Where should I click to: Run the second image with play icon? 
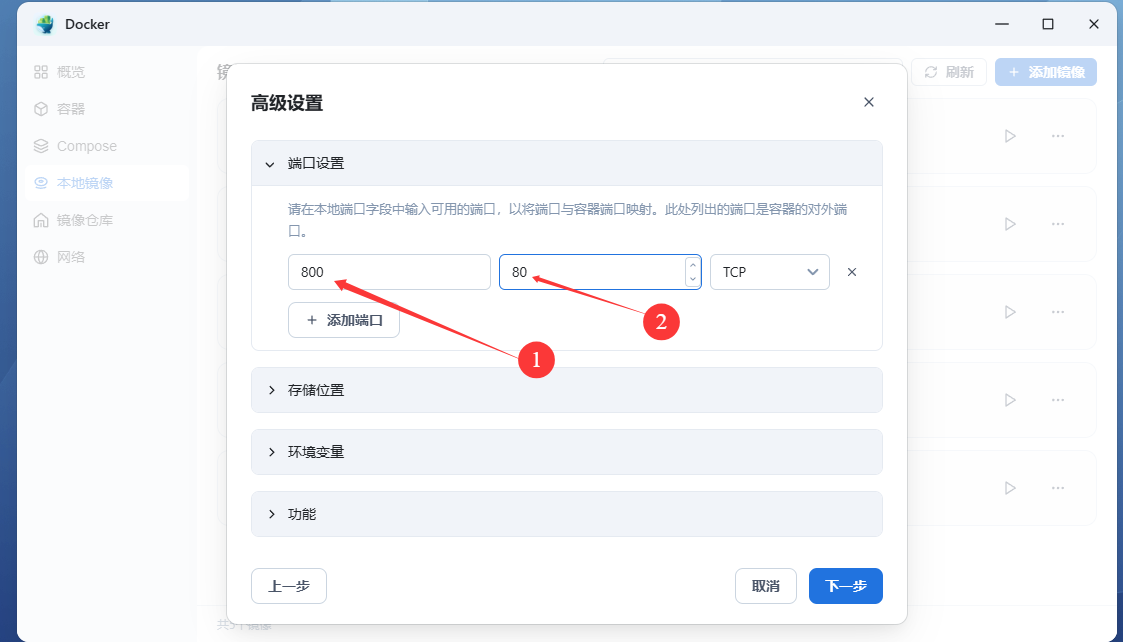click(x=1010, y=224)
